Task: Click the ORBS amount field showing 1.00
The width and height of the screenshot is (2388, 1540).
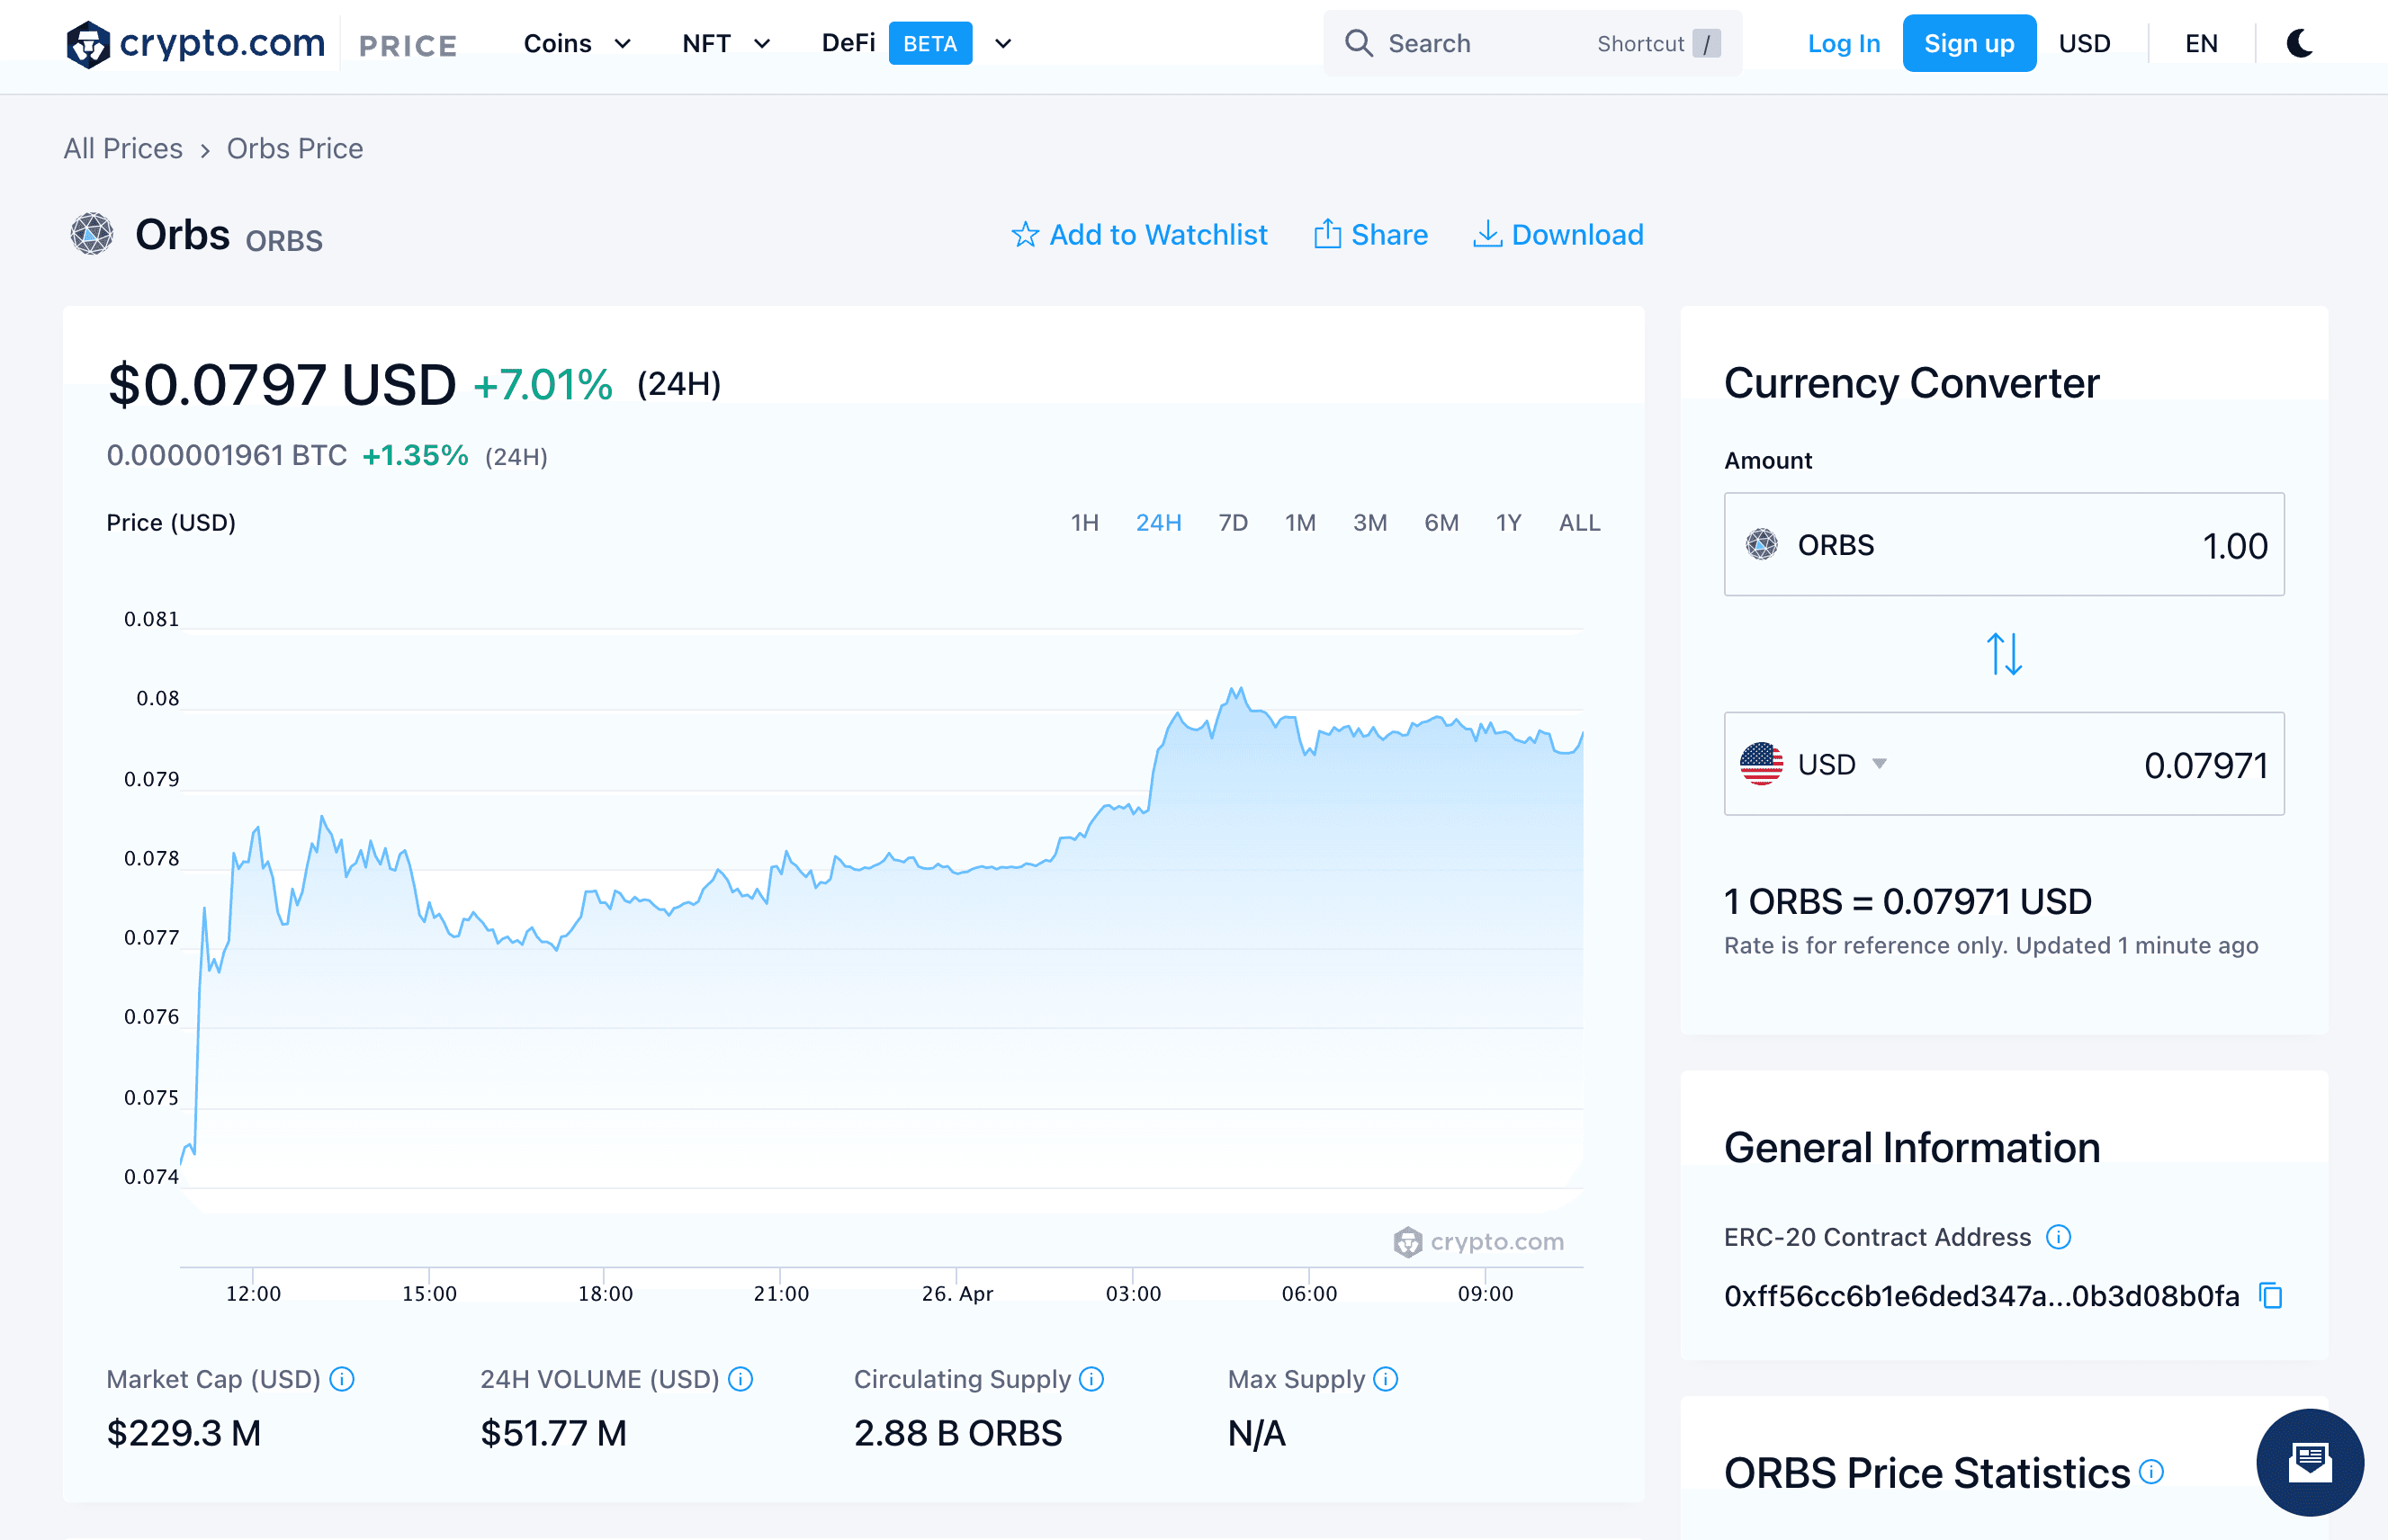Action: [2003, 545]
